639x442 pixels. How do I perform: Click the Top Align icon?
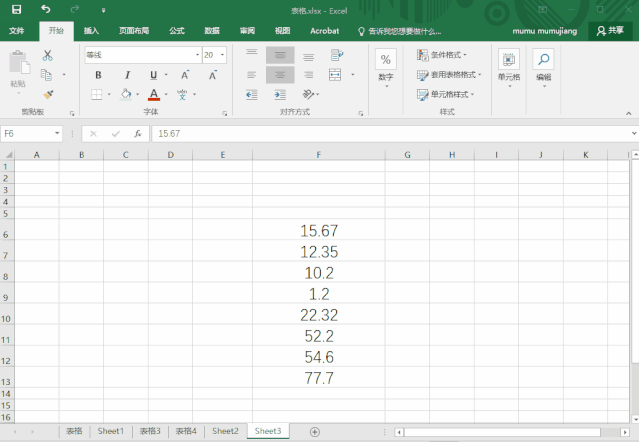coord(251,55)
